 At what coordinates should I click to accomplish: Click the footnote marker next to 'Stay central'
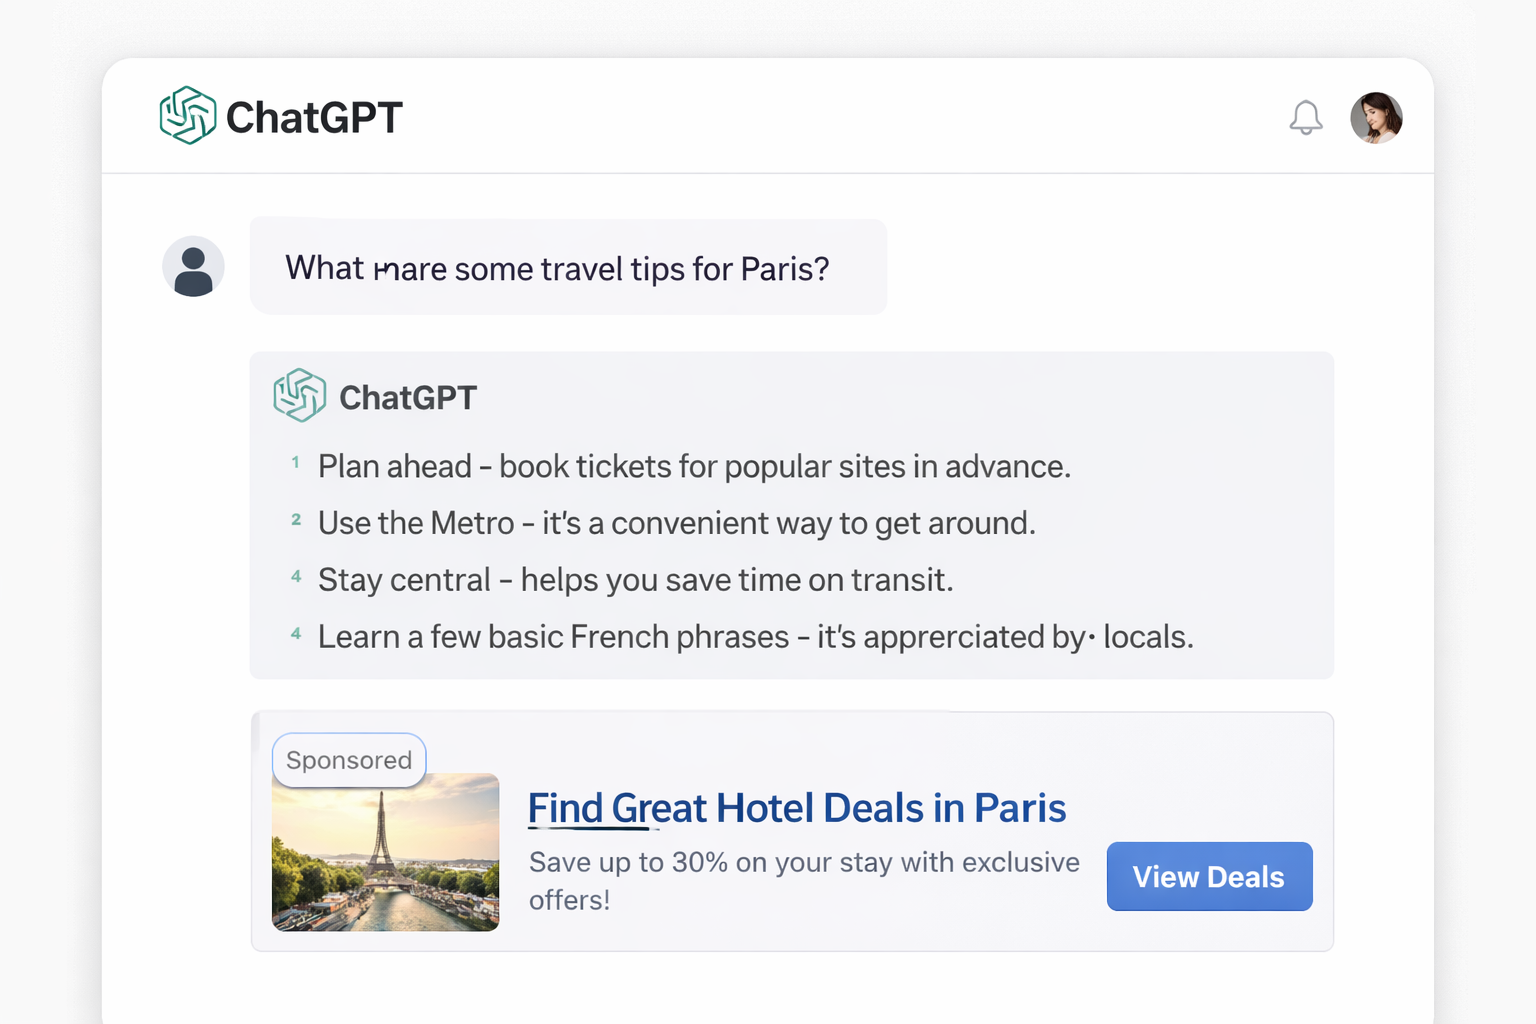tap(295, 575)
